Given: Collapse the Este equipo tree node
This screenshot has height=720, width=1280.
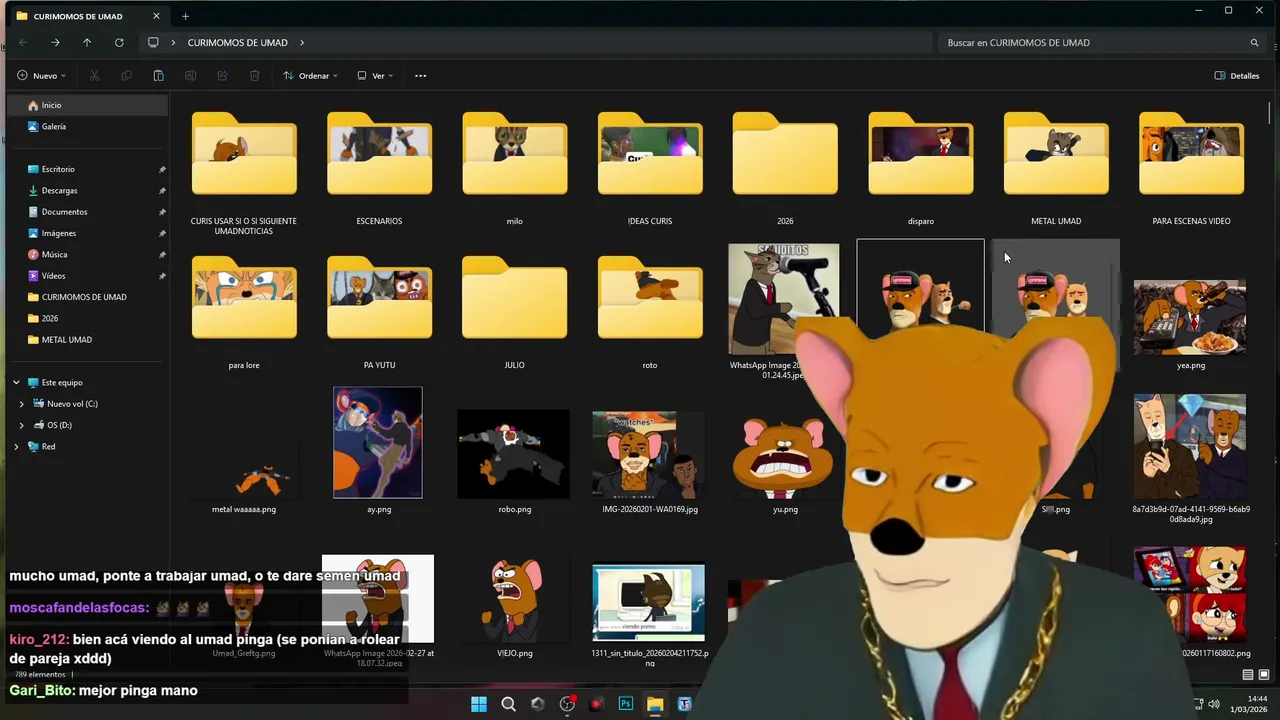Looking at the screenshot, I should point(16,383).
